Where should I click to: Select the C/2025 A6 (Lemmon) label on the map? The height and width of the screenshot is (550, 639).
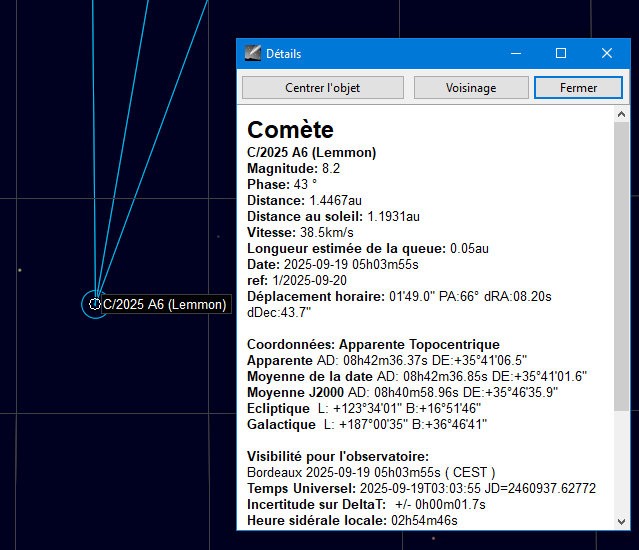(x=165, y=304)
